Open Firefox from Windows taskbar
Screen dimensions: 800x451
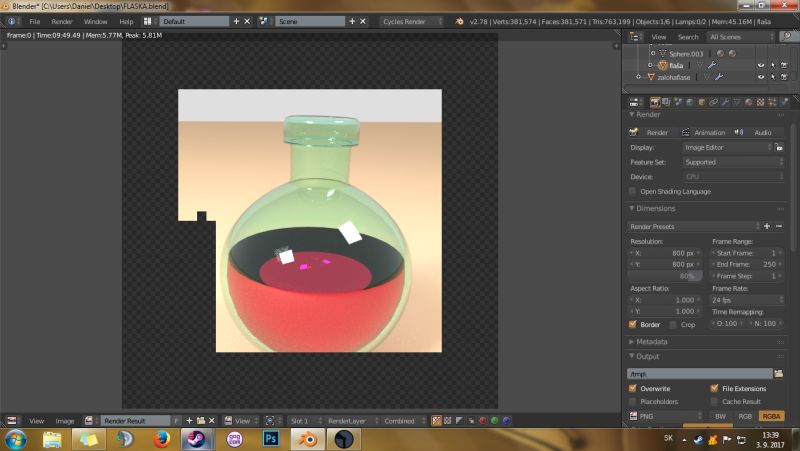161,439
